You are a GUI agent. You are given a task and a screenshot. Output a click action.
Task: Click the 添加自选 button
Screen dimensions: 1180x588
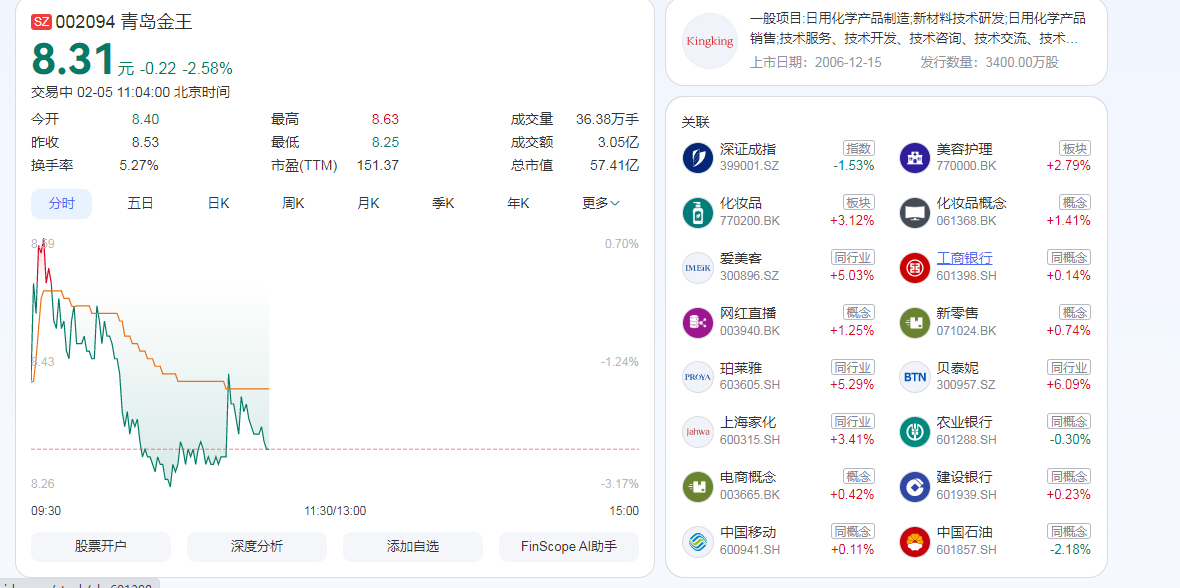(413, 547)
